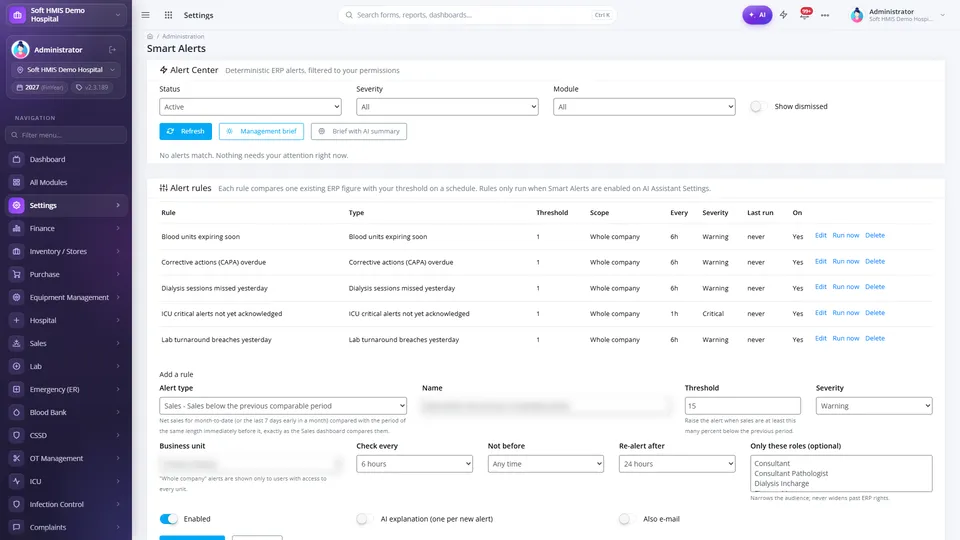Screen dimensions: 960x540
Task: Click the OT Management scissors icon
Action: [17, 458]
